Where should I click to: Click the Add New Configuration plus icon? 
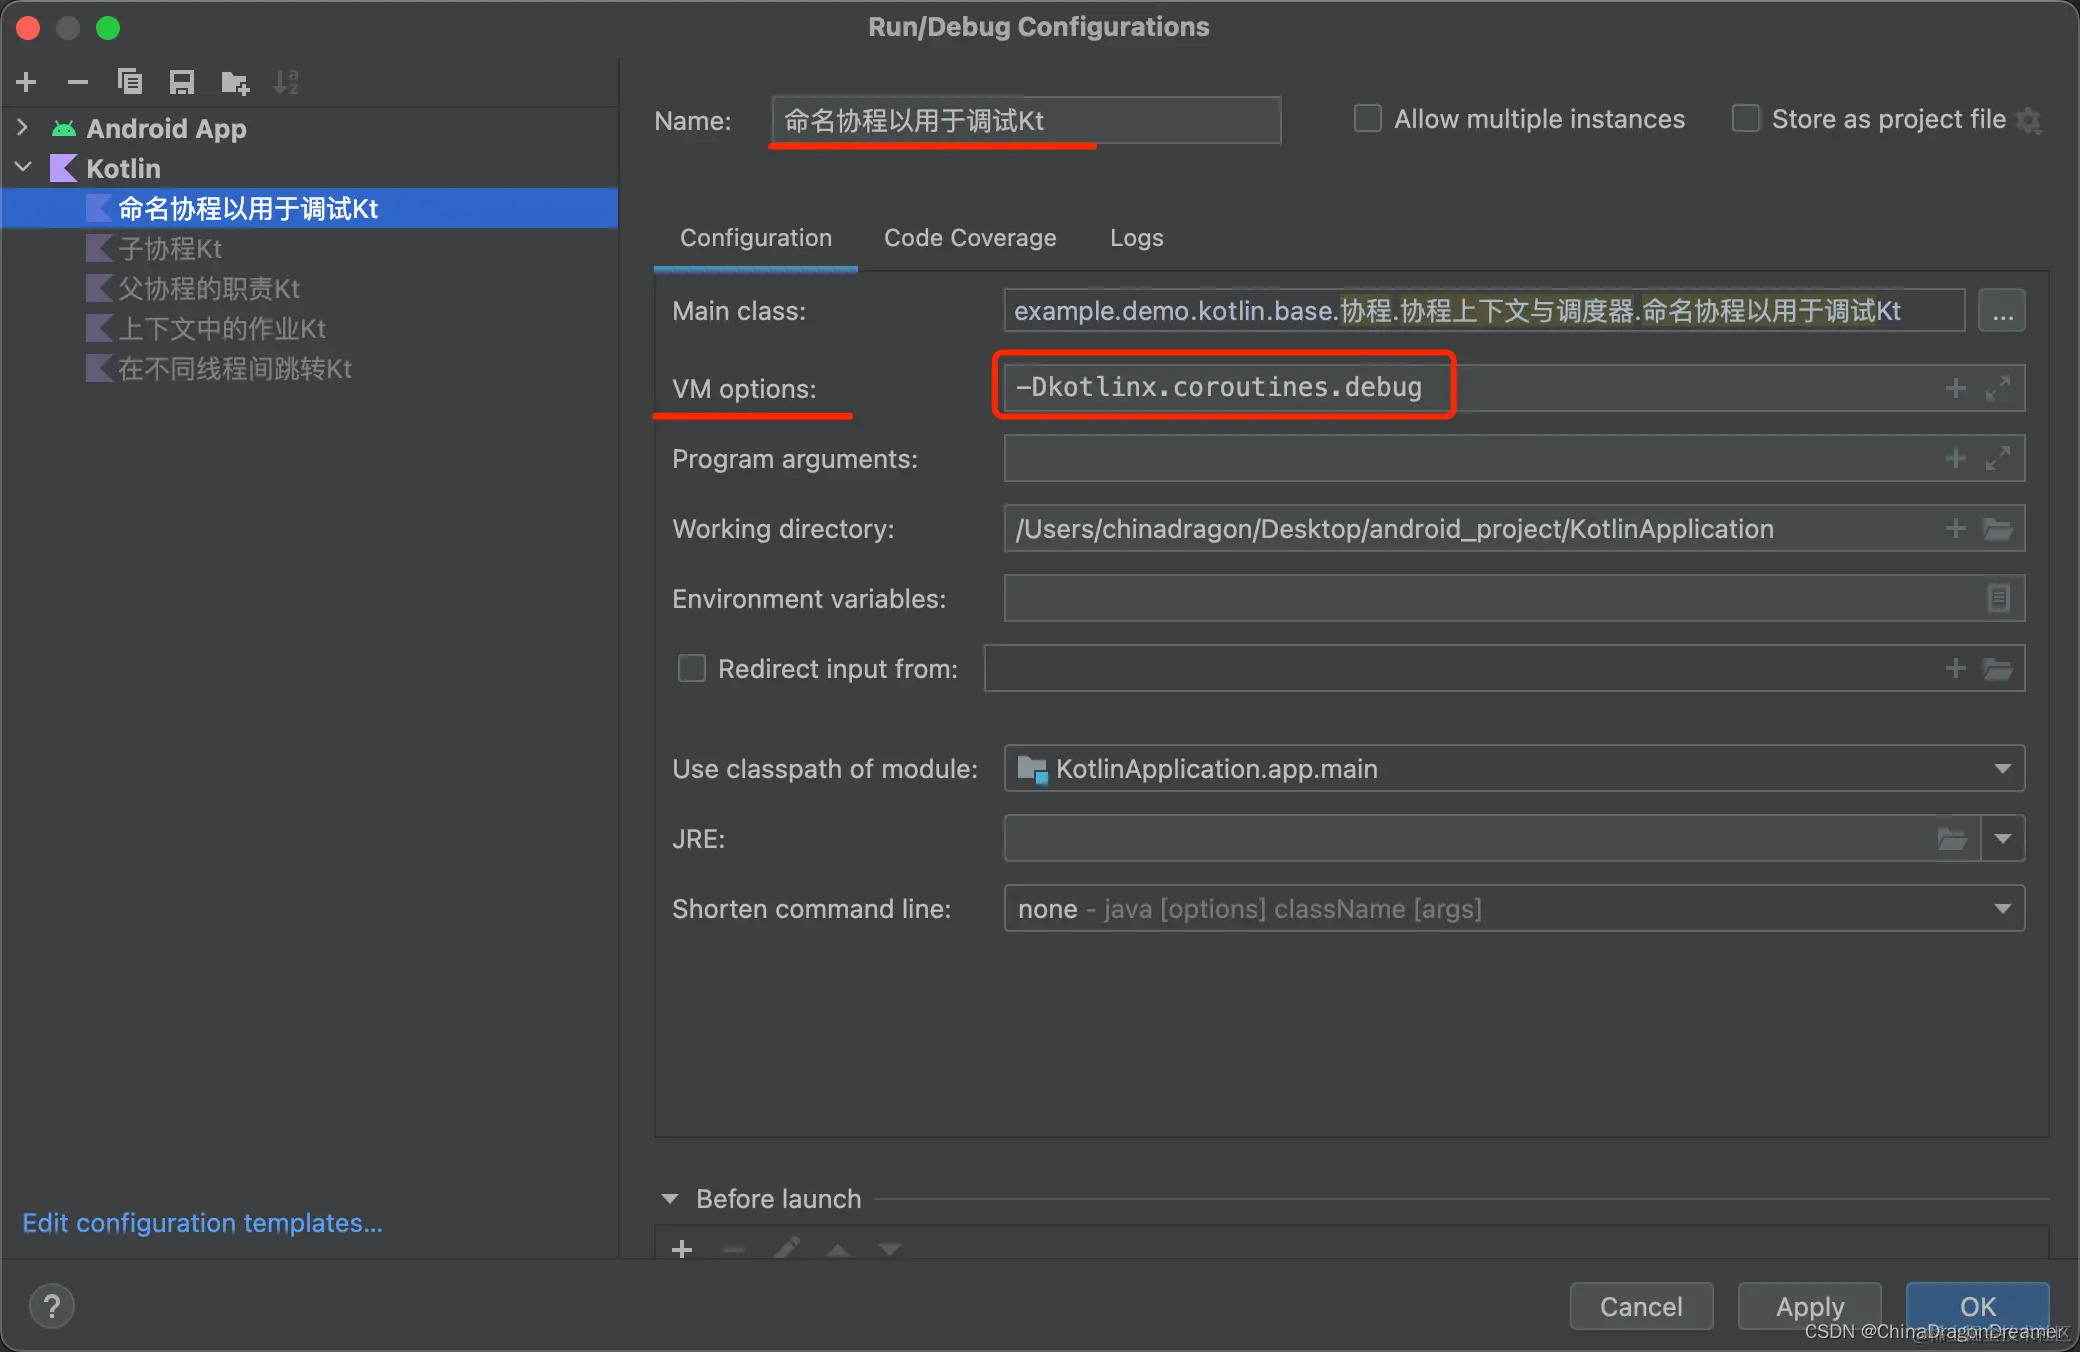pos(27,82)
